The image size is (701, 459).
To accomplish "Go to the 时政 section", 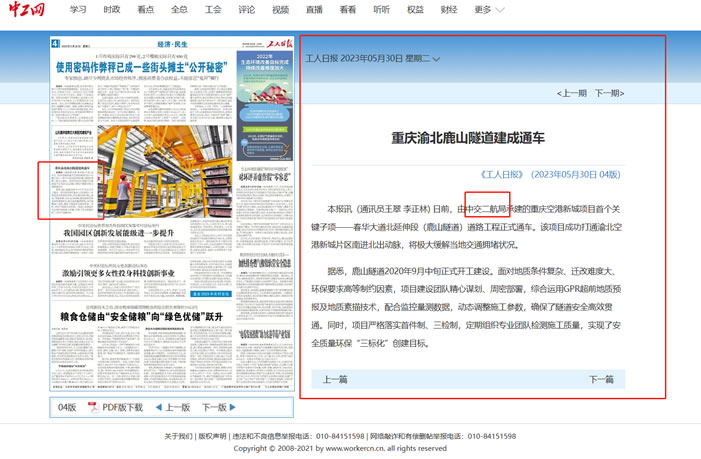I will coord(112,10).
